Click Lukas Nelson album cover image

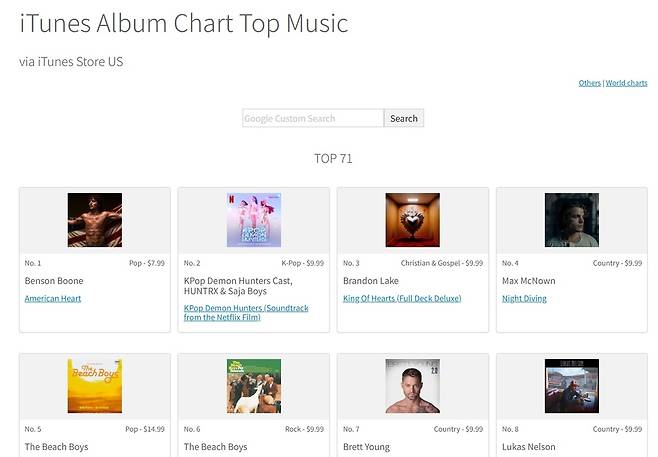(x=571, y=386)
